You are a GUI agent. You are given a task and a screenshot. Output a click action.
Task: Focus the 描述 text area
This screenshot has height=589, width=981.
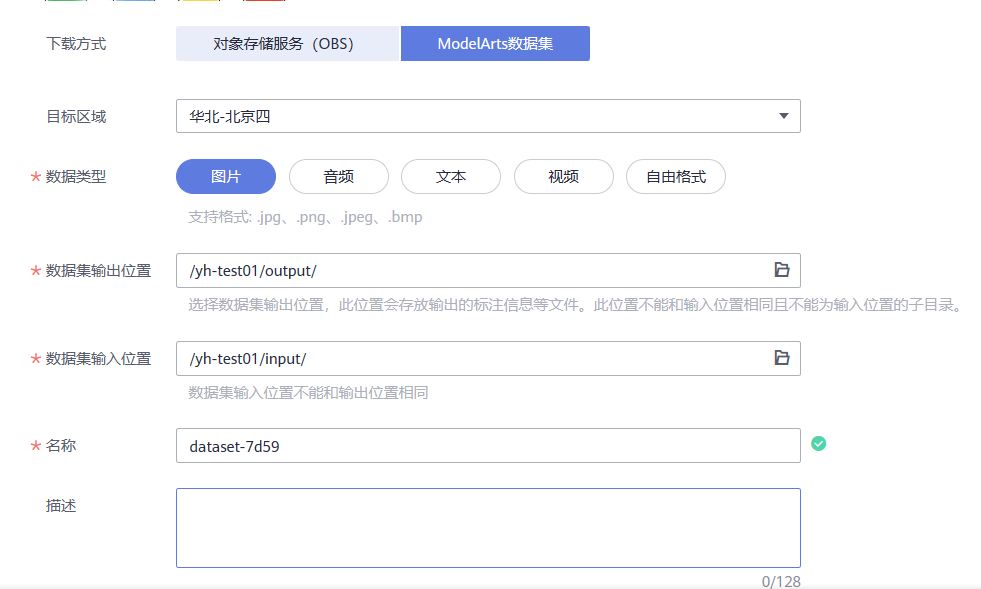pos(488,528)
